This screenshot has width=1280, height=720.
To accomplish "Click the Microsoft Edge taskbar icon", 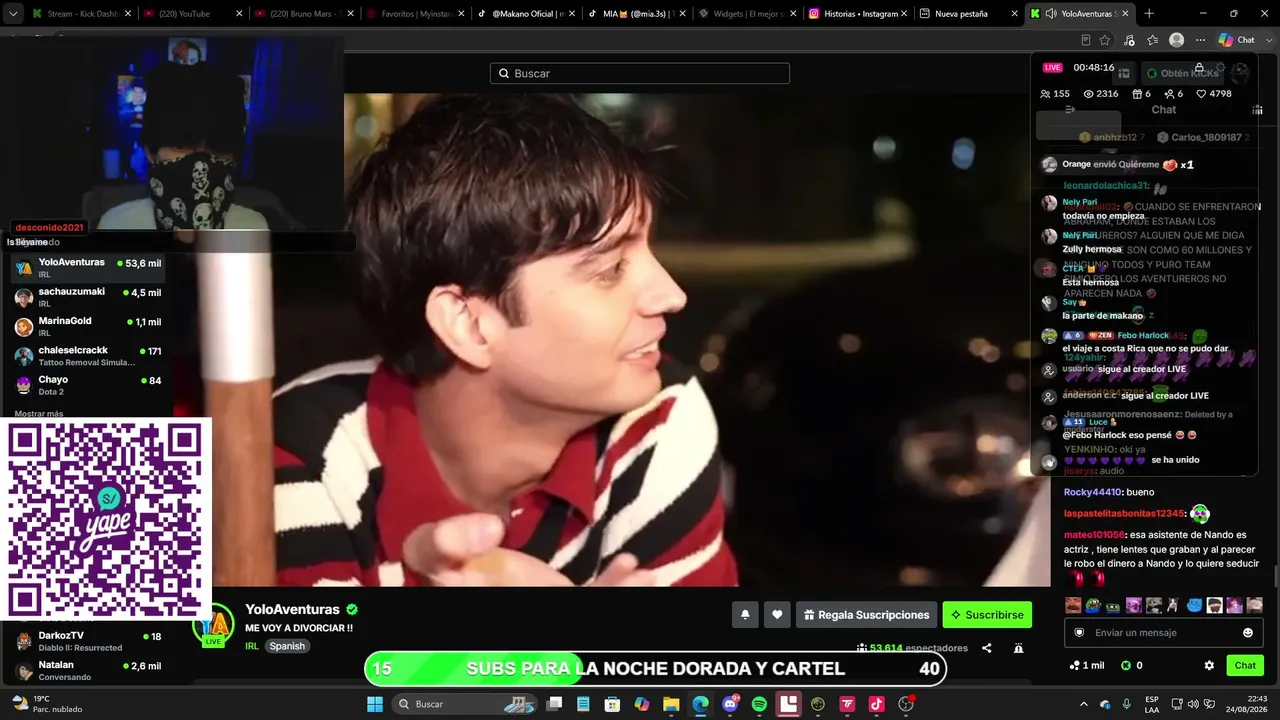I will click(700, 704).
